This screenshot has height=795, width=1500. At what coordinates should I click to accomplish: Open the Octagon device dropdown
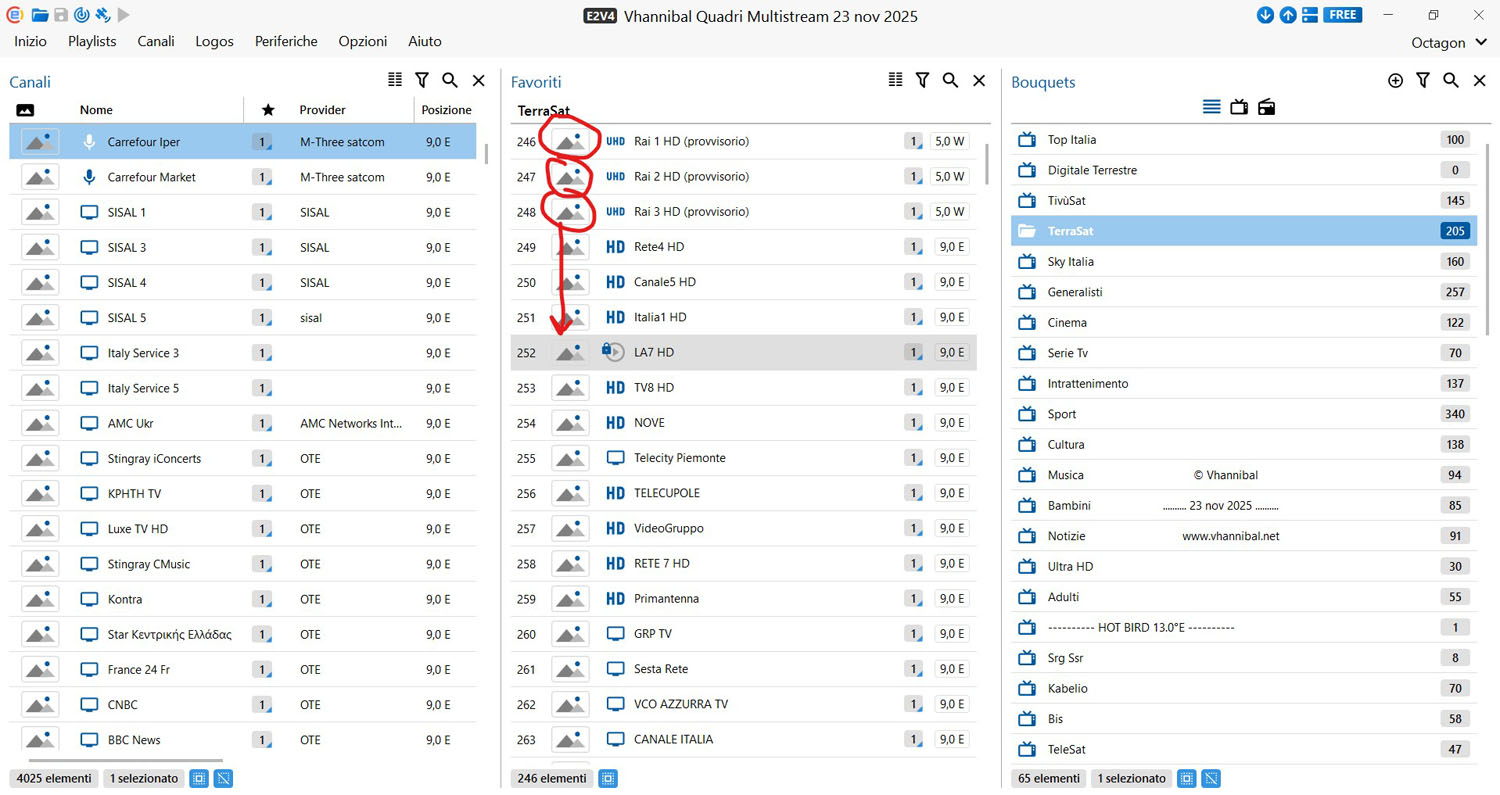[1450, 42]
